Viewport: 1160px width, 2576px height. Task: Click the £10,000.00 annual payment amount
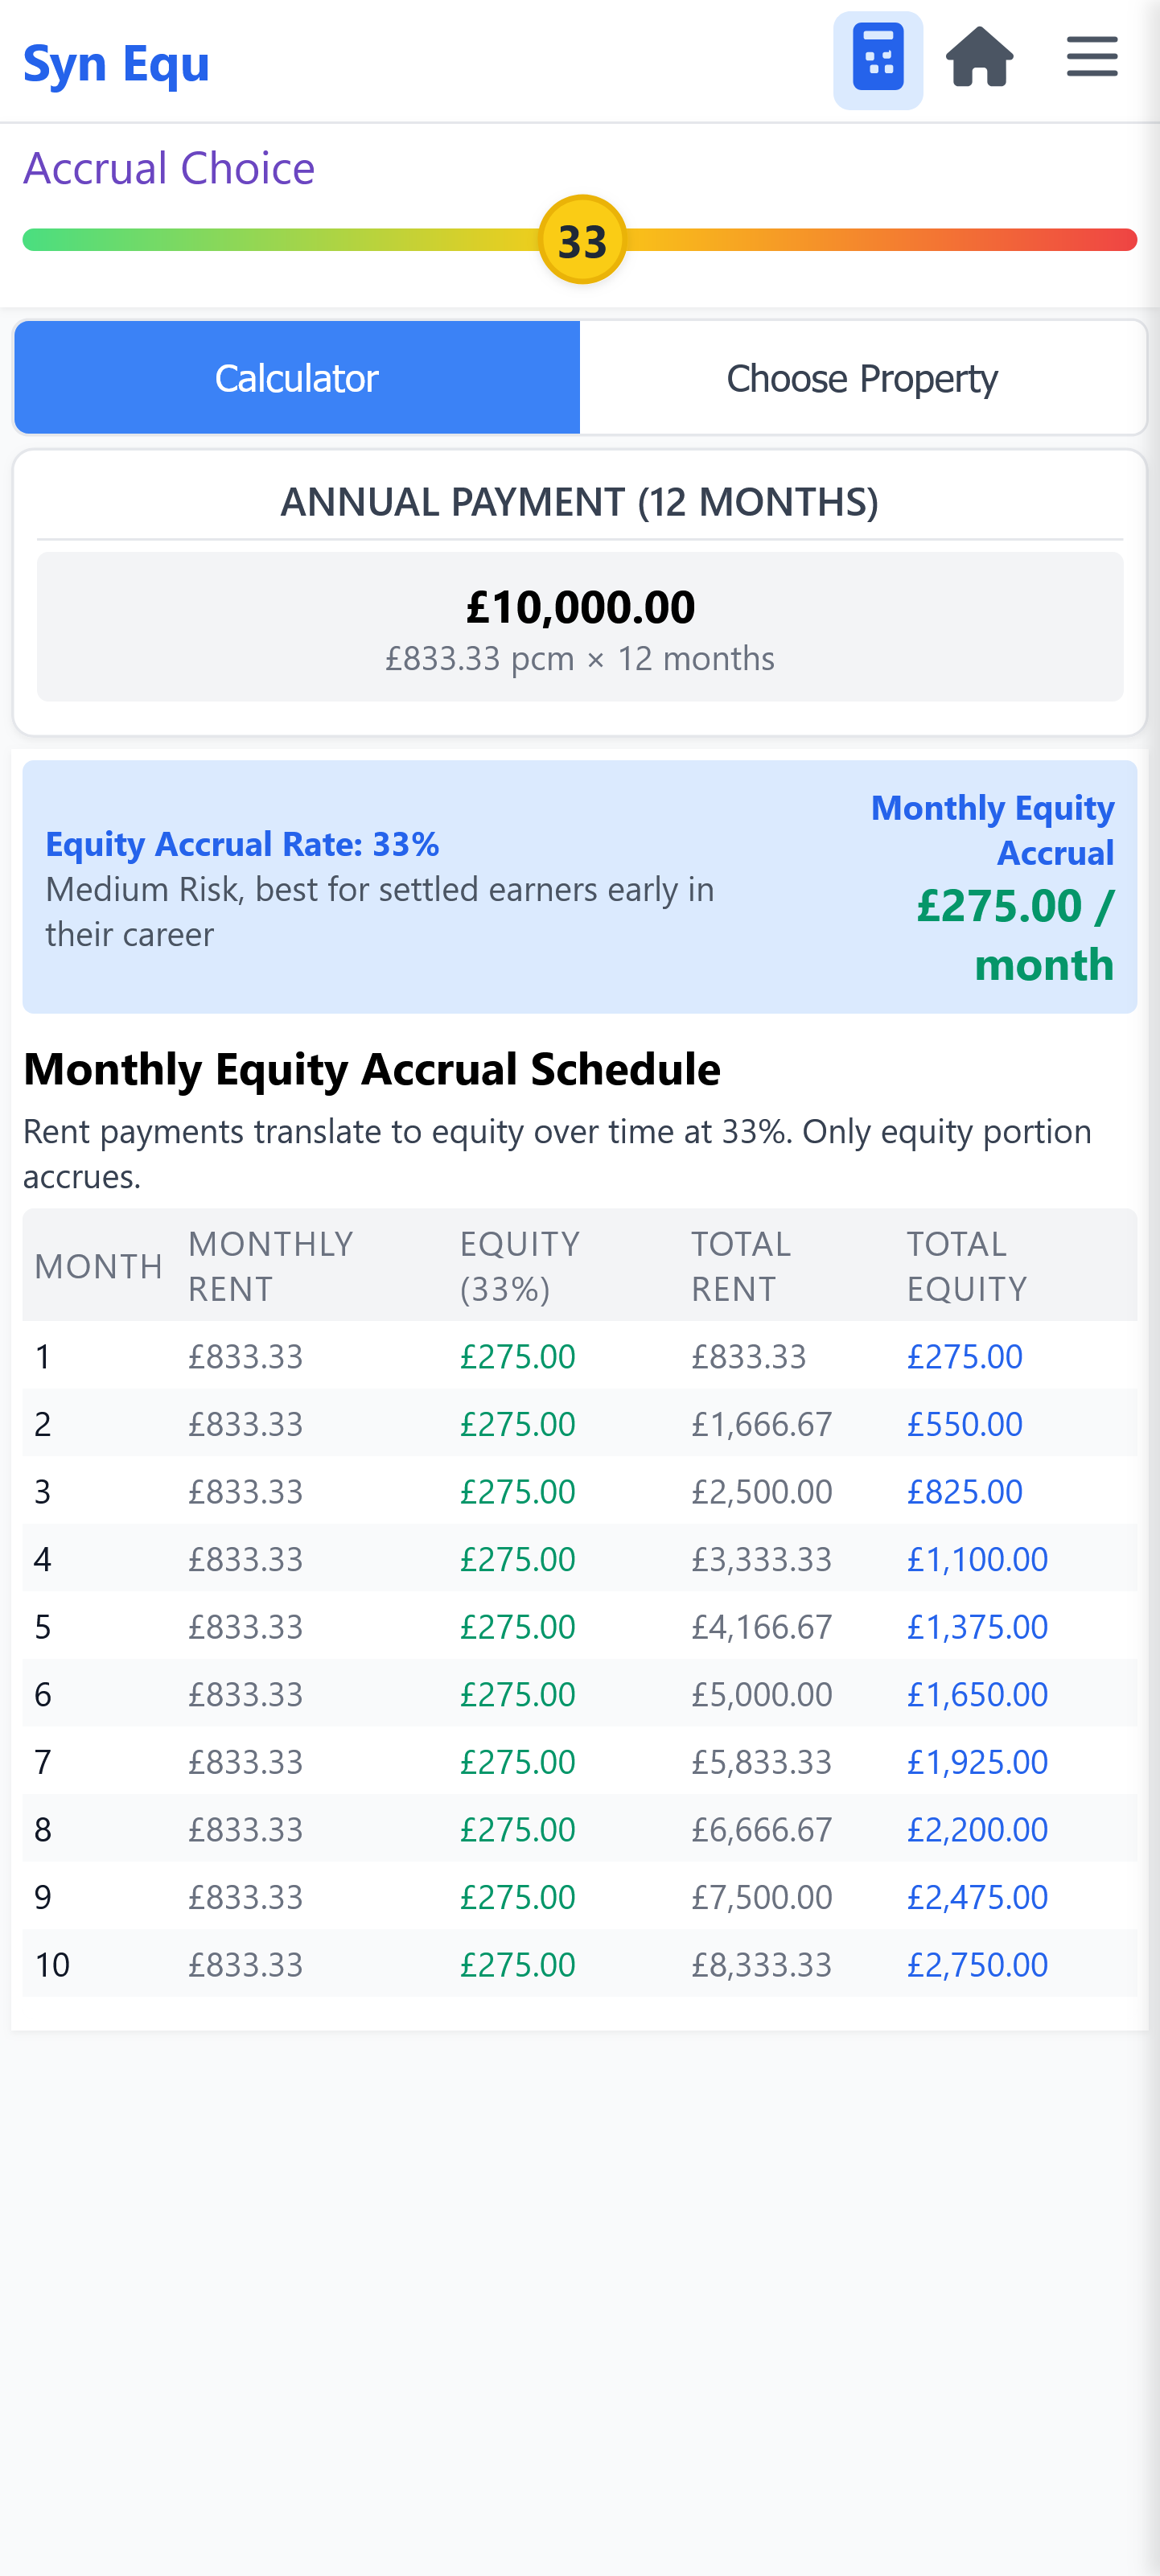pyautogui.click(x=580, y=607)
